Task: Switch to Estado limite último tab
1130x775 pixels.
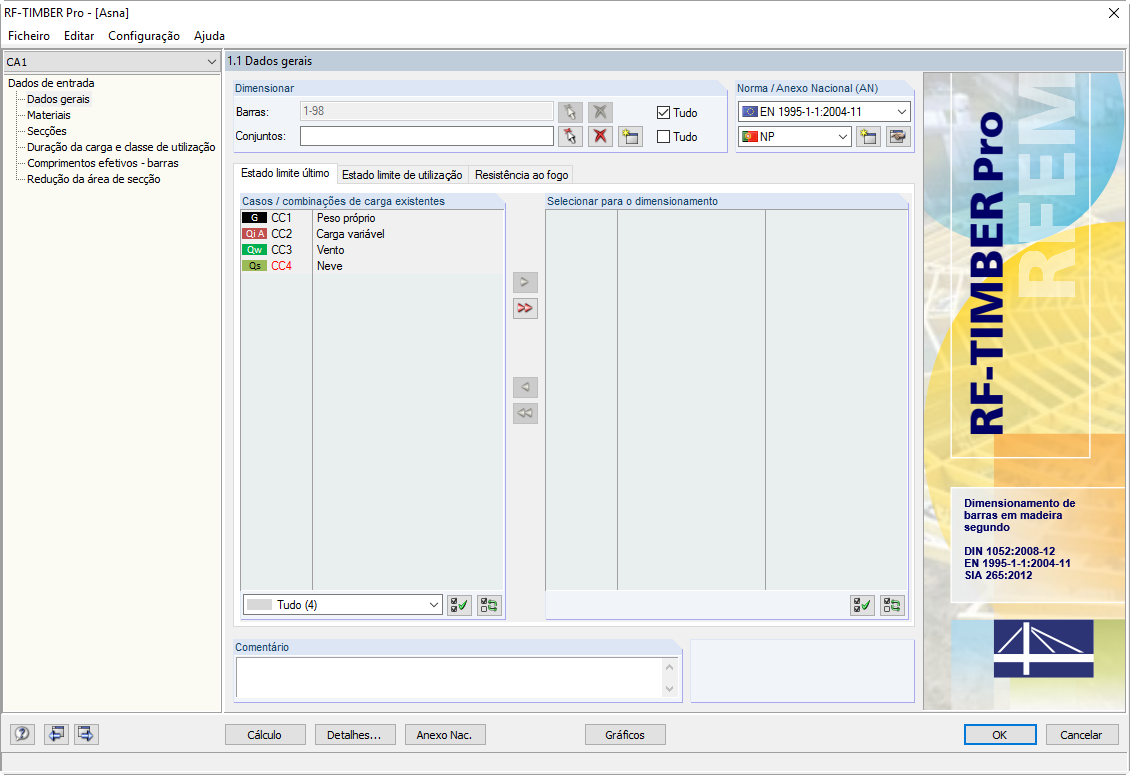Action: pos(285,174)
